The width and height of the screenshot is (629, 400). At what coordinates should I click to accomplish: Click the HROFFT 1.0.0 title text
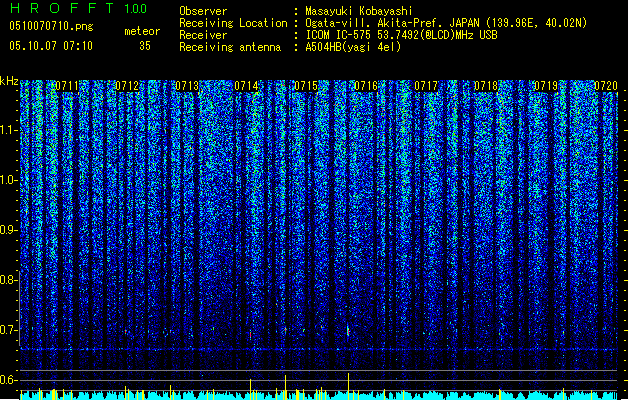pos(78,8)
